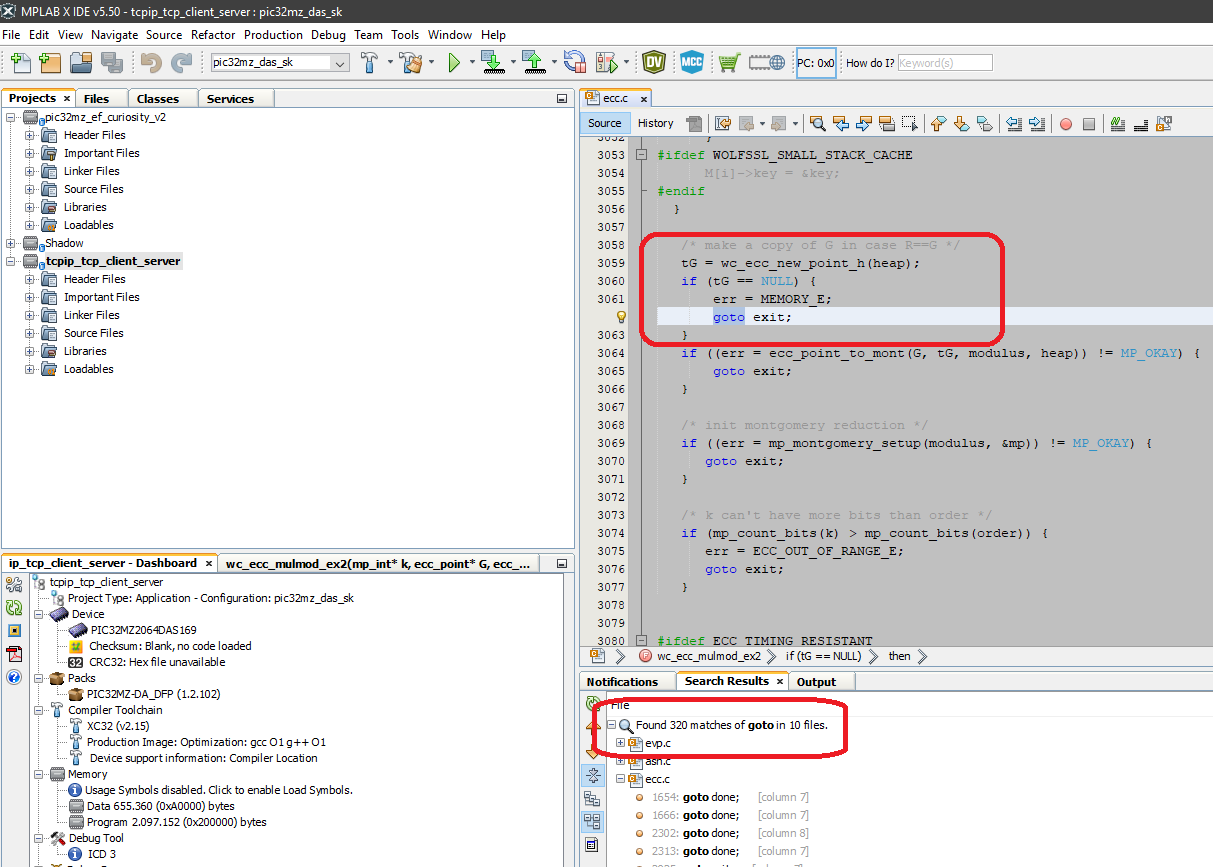The image size is (1213, 867).
Task: Click the Debug Project icon
Action: [x=606, y=63]
